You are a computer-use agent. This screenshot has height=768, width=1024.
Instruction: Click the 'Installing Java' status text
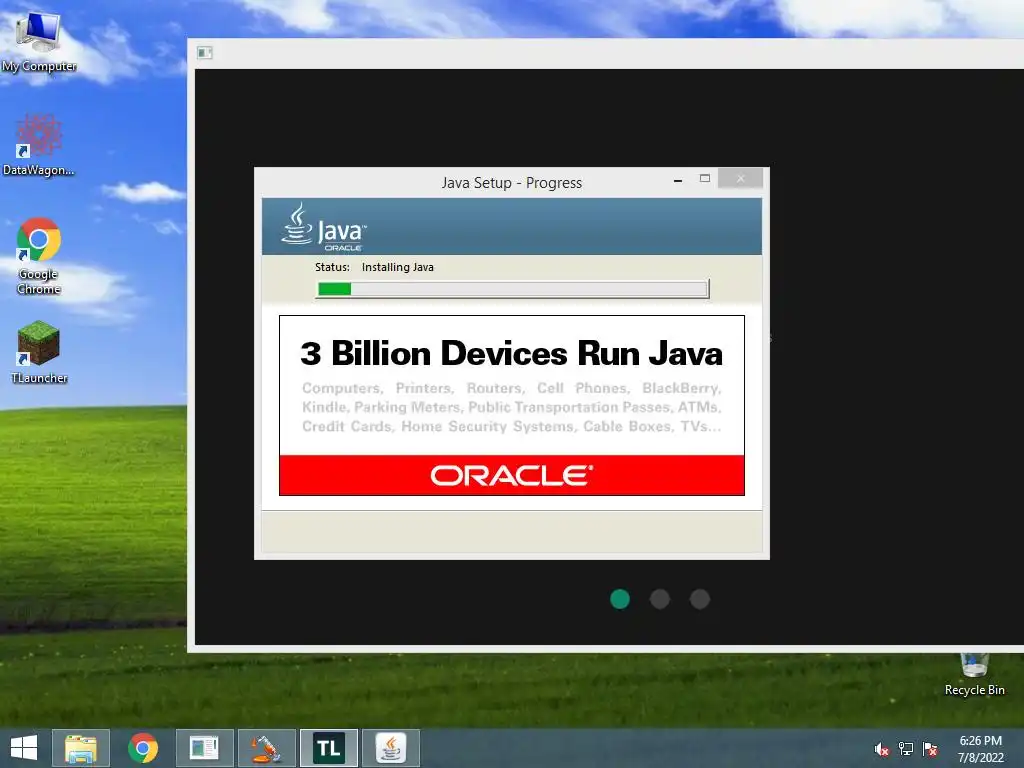pos(398,267)
